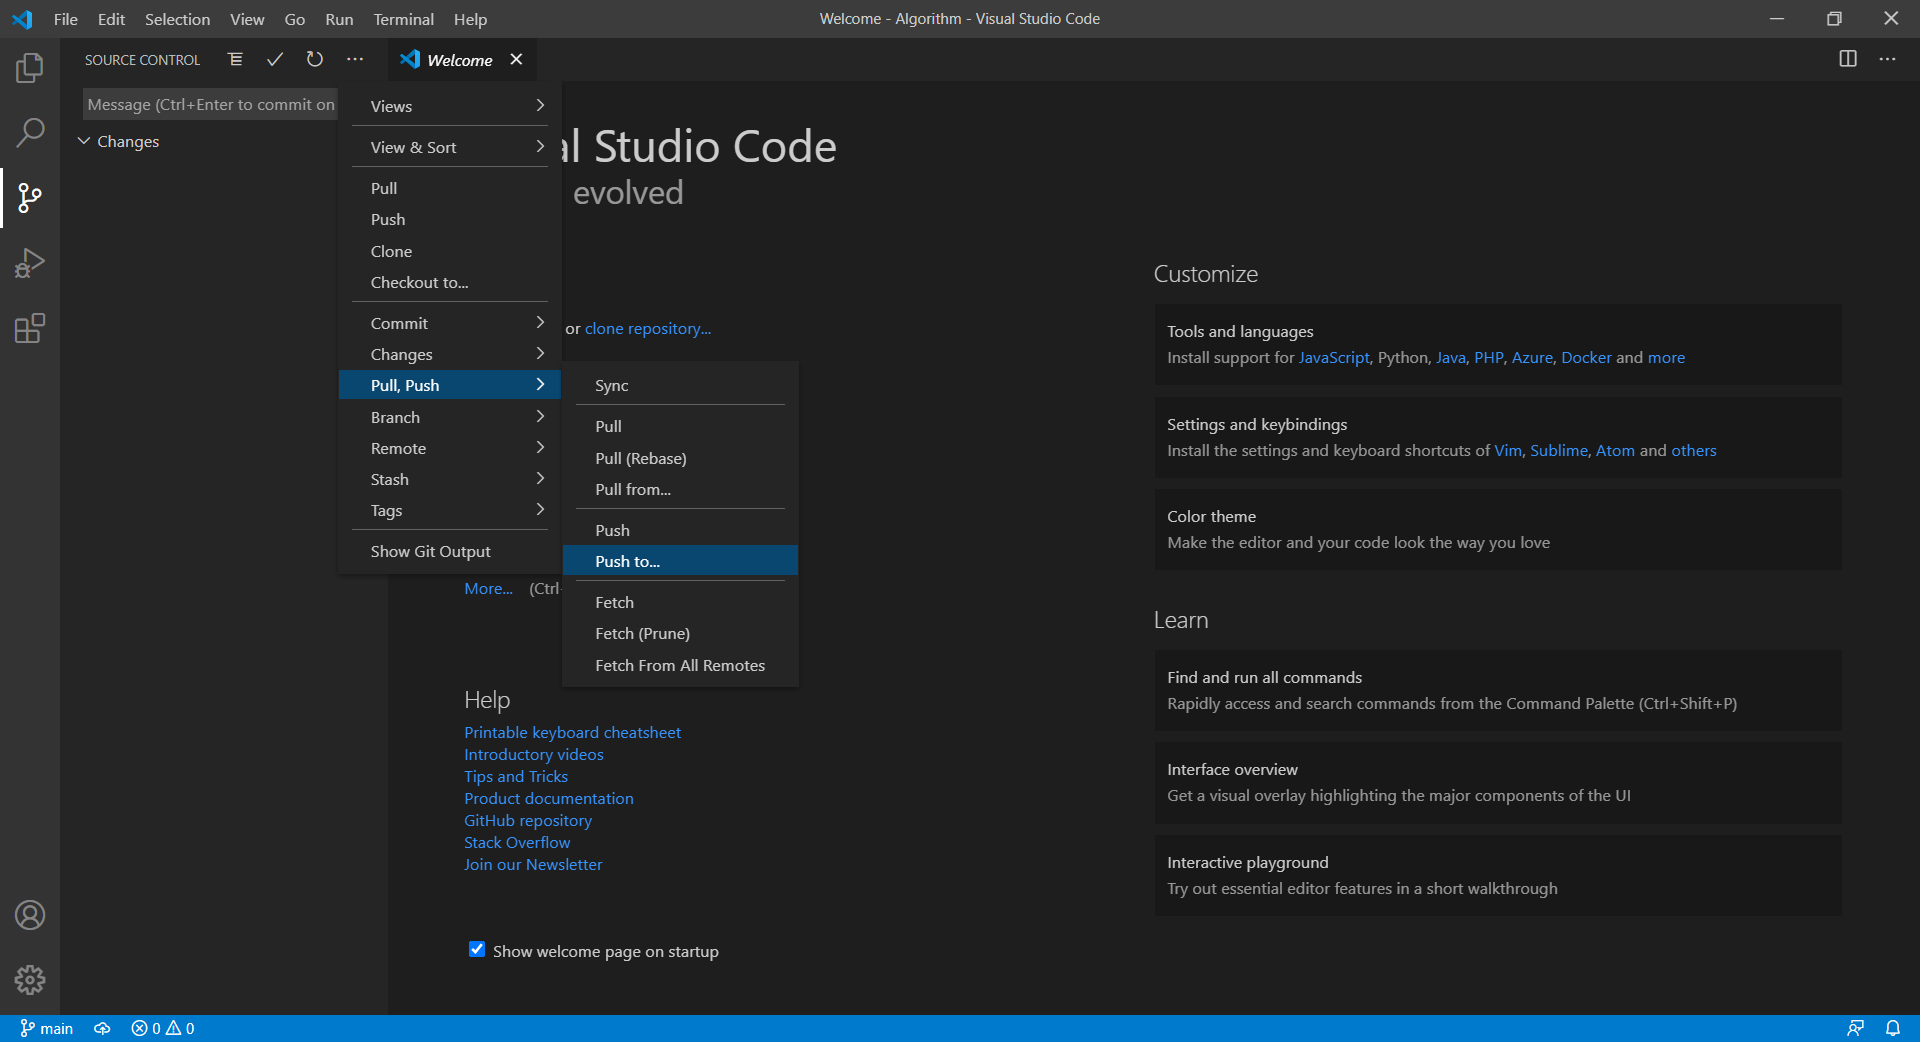
Task: Expand the Remote submenu
Action: pos(450,448)
